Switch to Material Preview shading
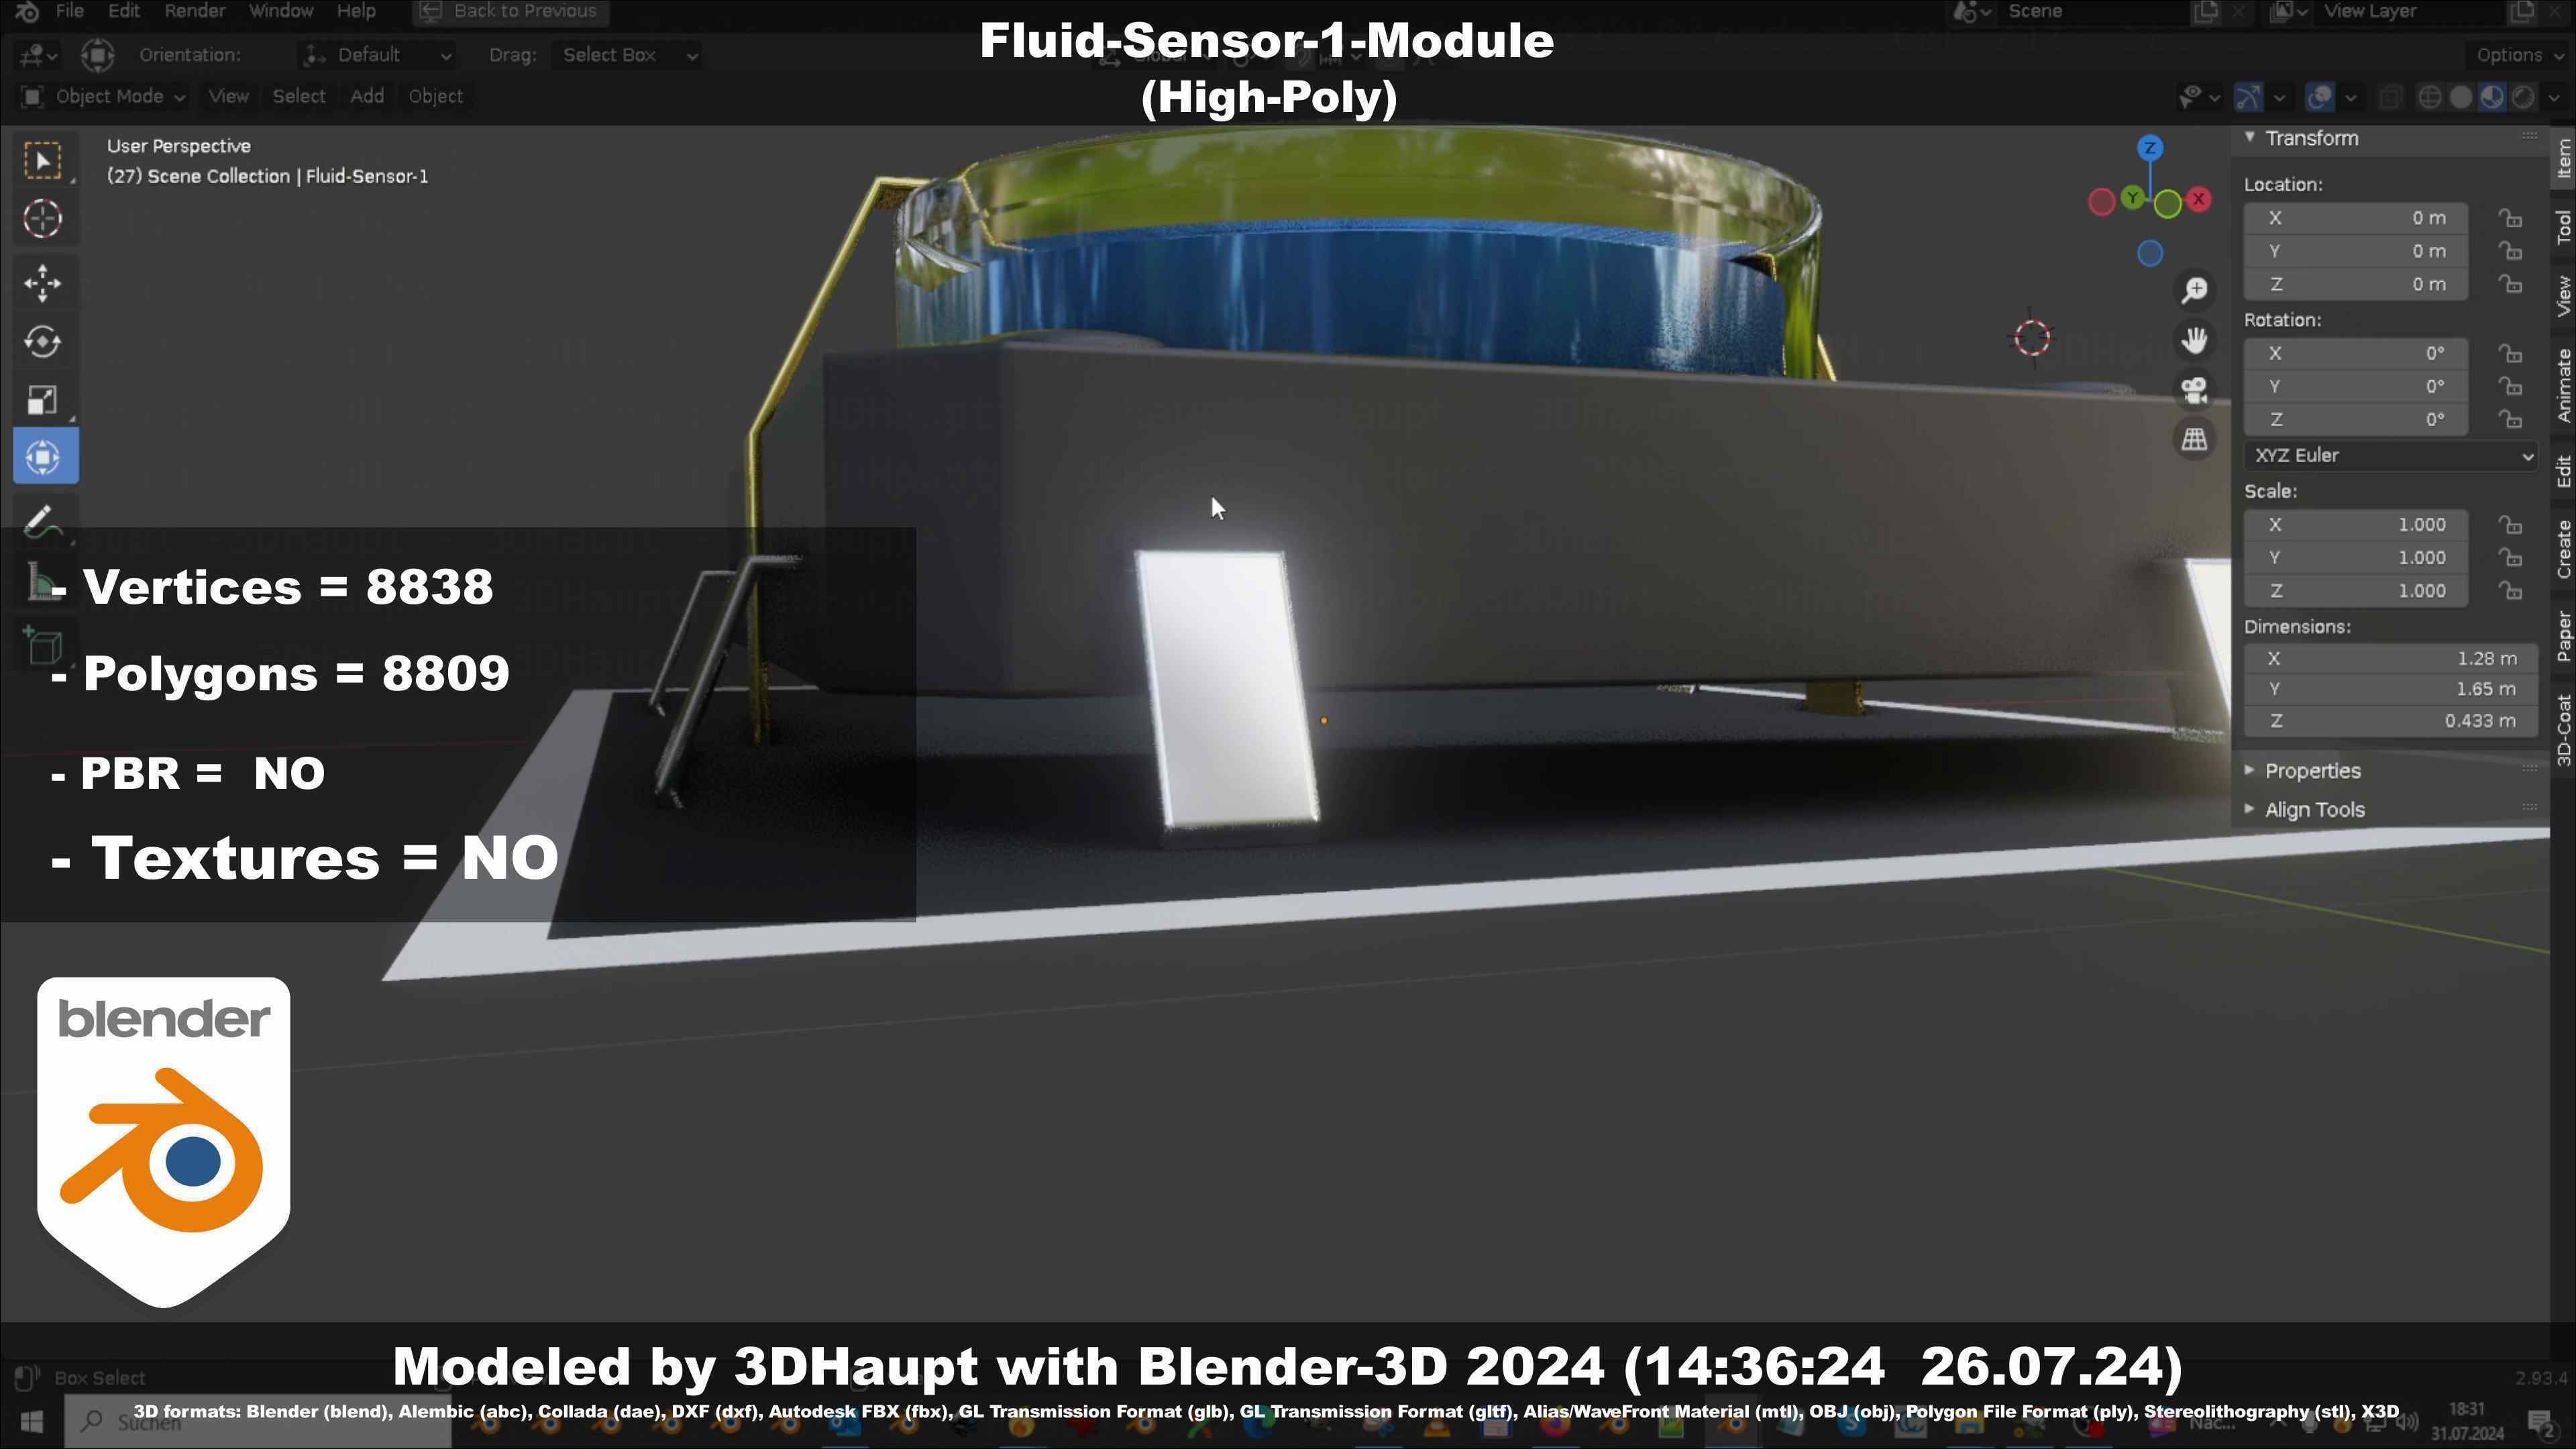 pos(2491,97)
